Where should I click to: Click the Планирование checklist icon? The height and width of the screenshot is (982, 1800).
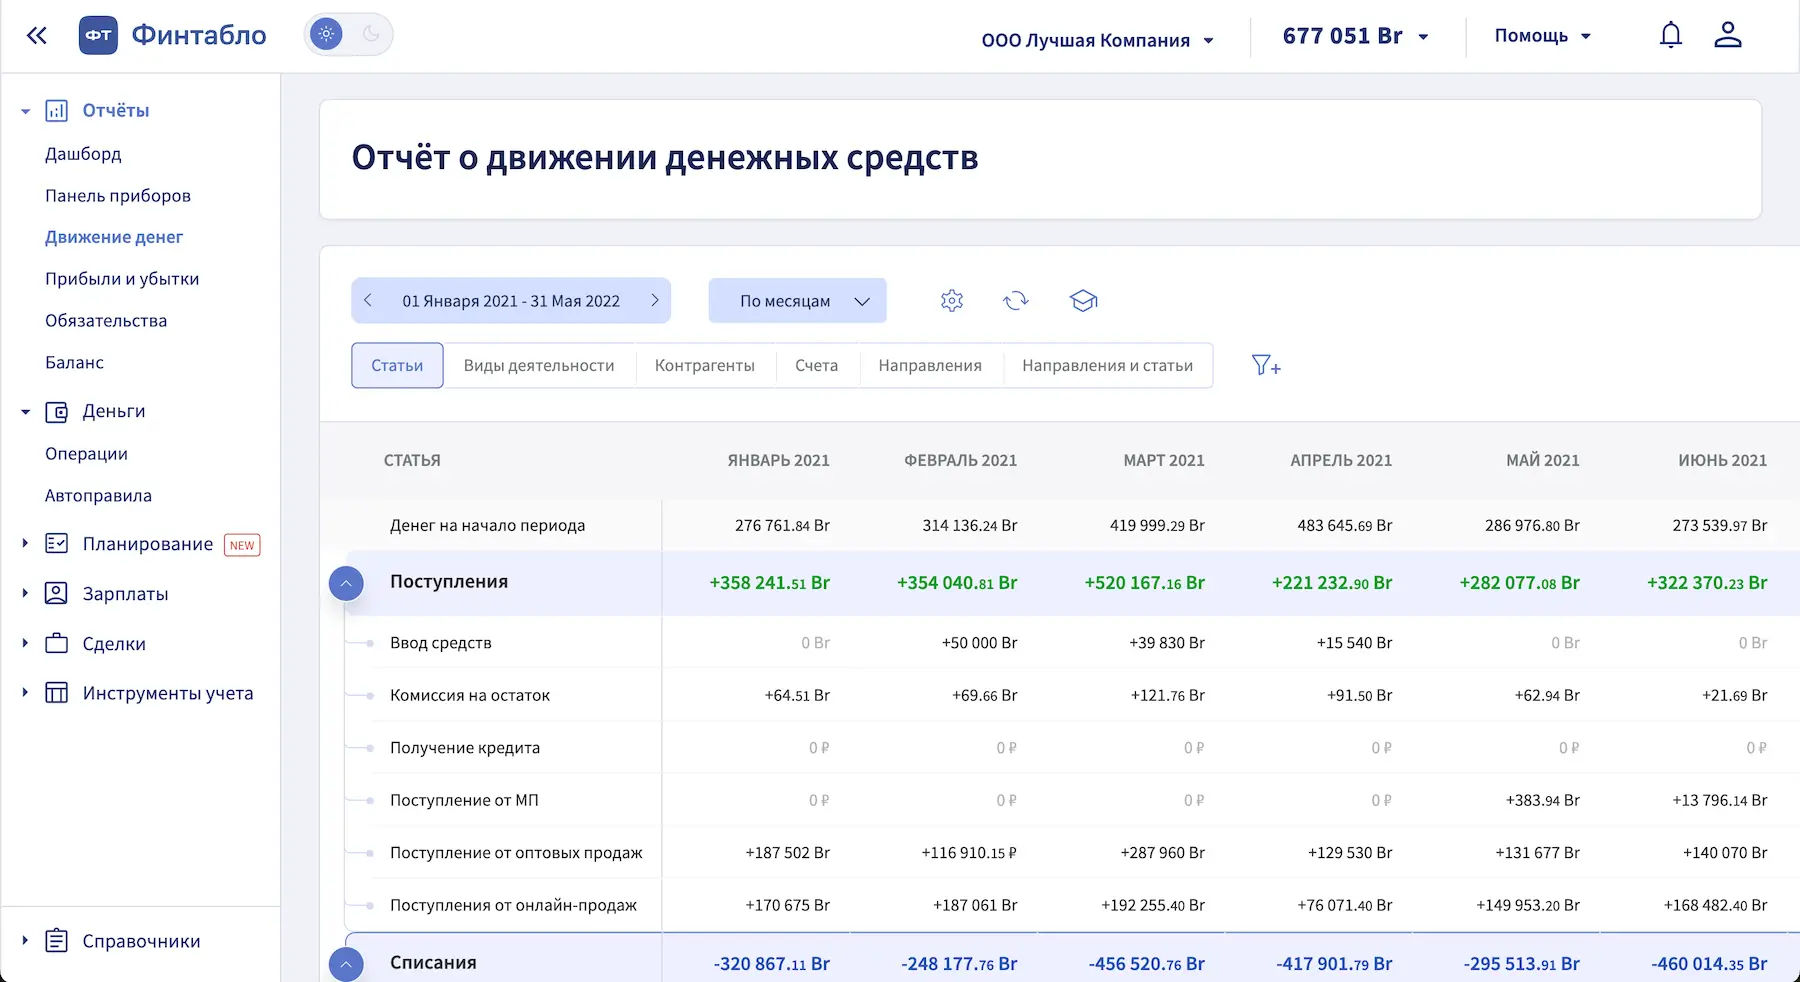[x=57, y=544]
